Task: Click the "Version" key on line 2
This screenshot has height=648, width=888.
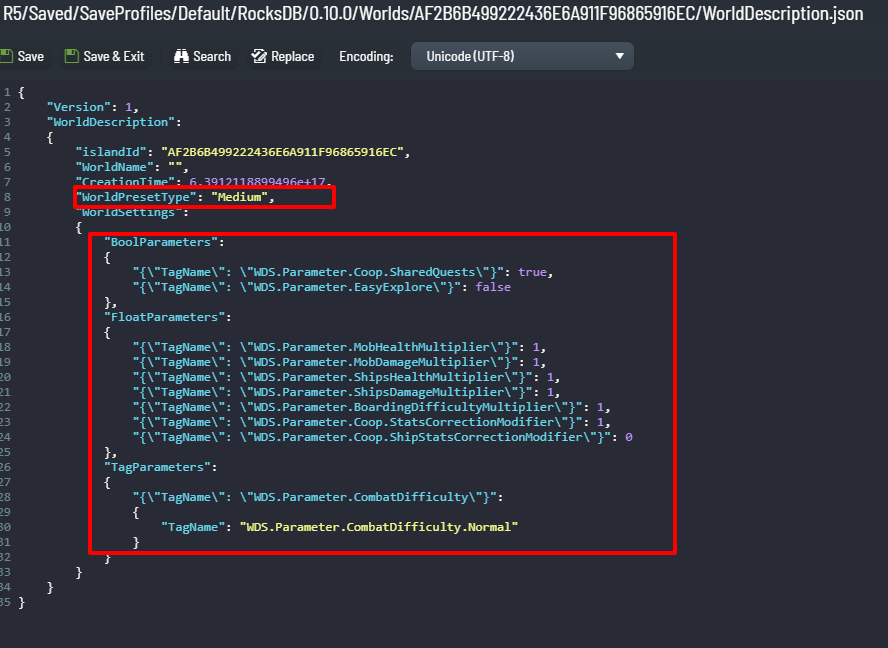Action: tap(78, 107)
